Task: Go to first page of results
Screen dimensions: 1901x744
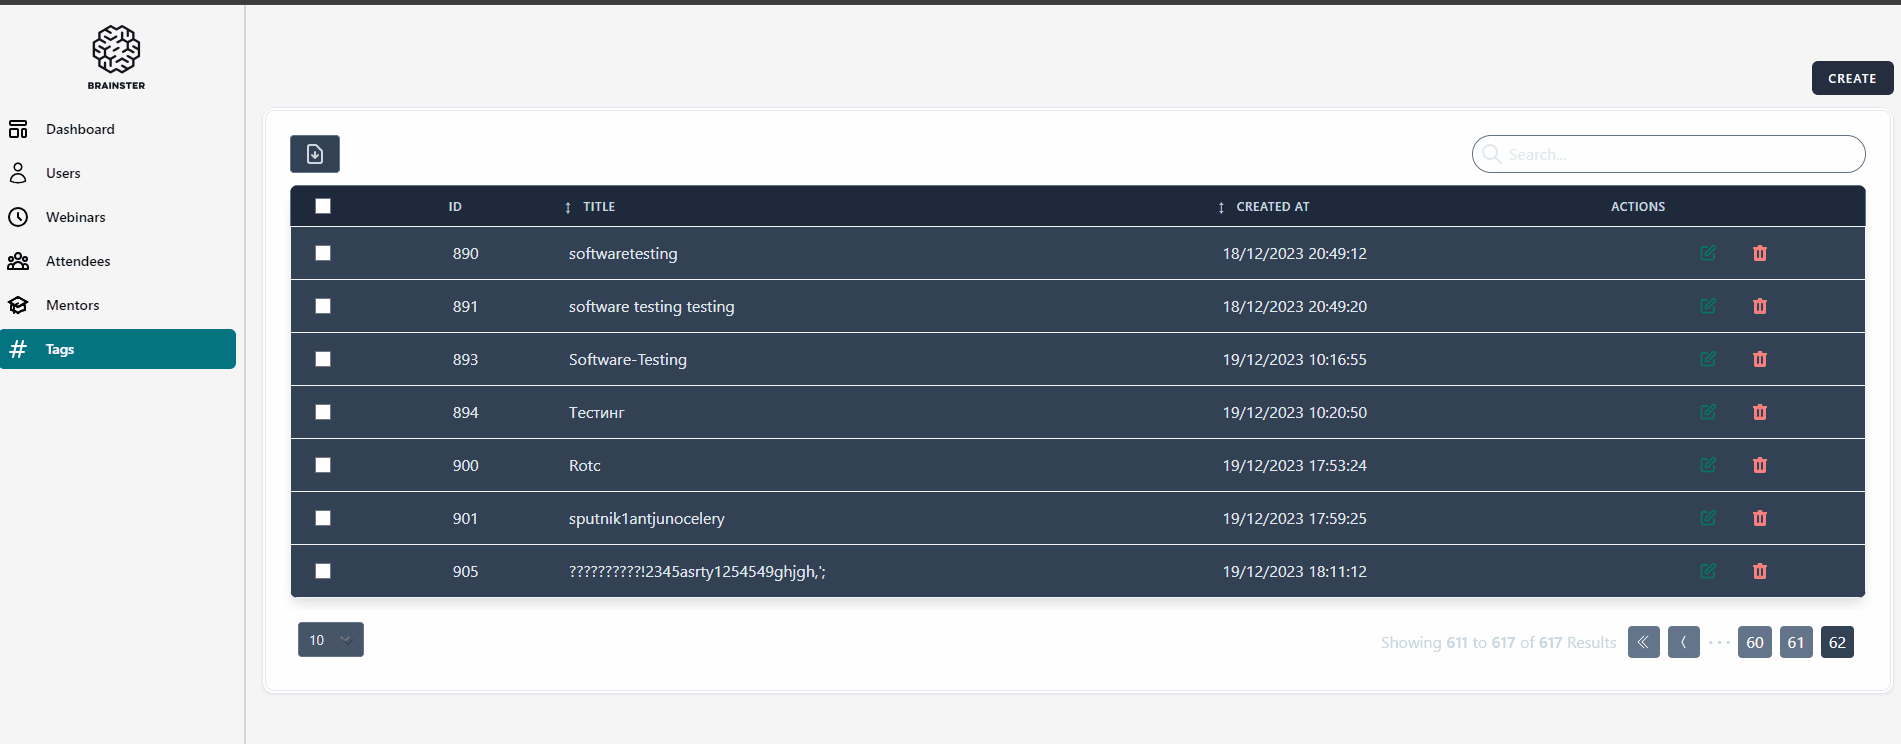Action: (x=1643, y=642)
